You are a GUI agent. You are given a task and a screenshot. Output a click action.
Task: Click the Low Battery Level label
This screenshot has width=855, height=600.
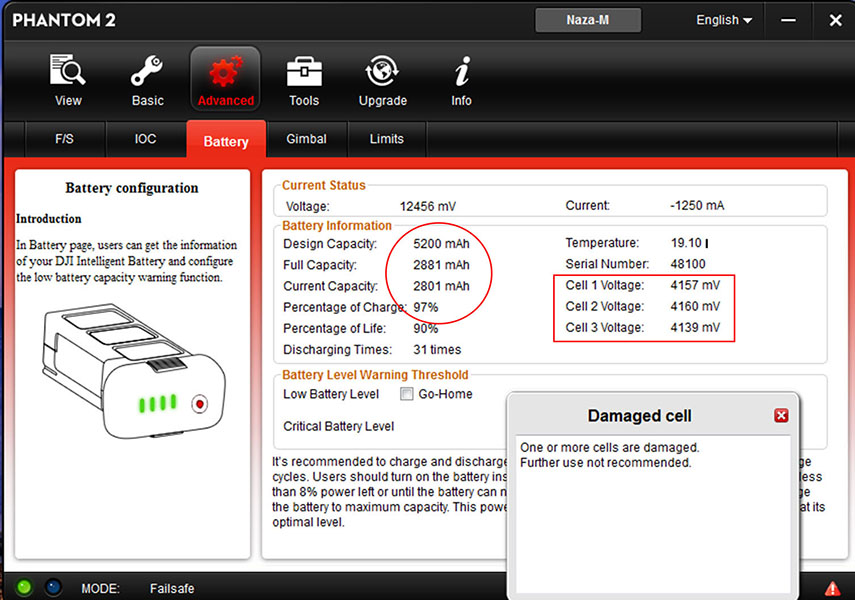[331, 394]
